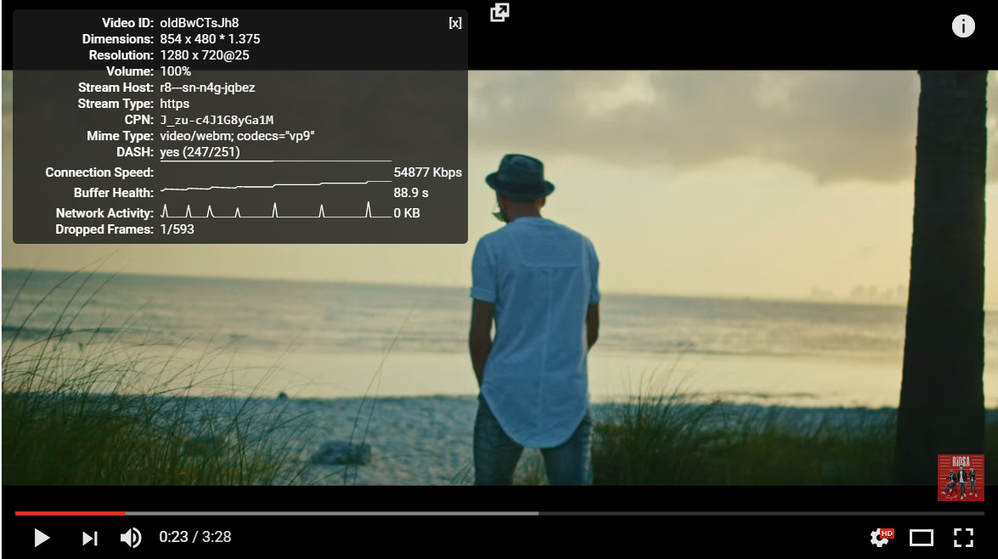Click the Stream Host value text
Screen dimensions: 998x559
(207, 88)
